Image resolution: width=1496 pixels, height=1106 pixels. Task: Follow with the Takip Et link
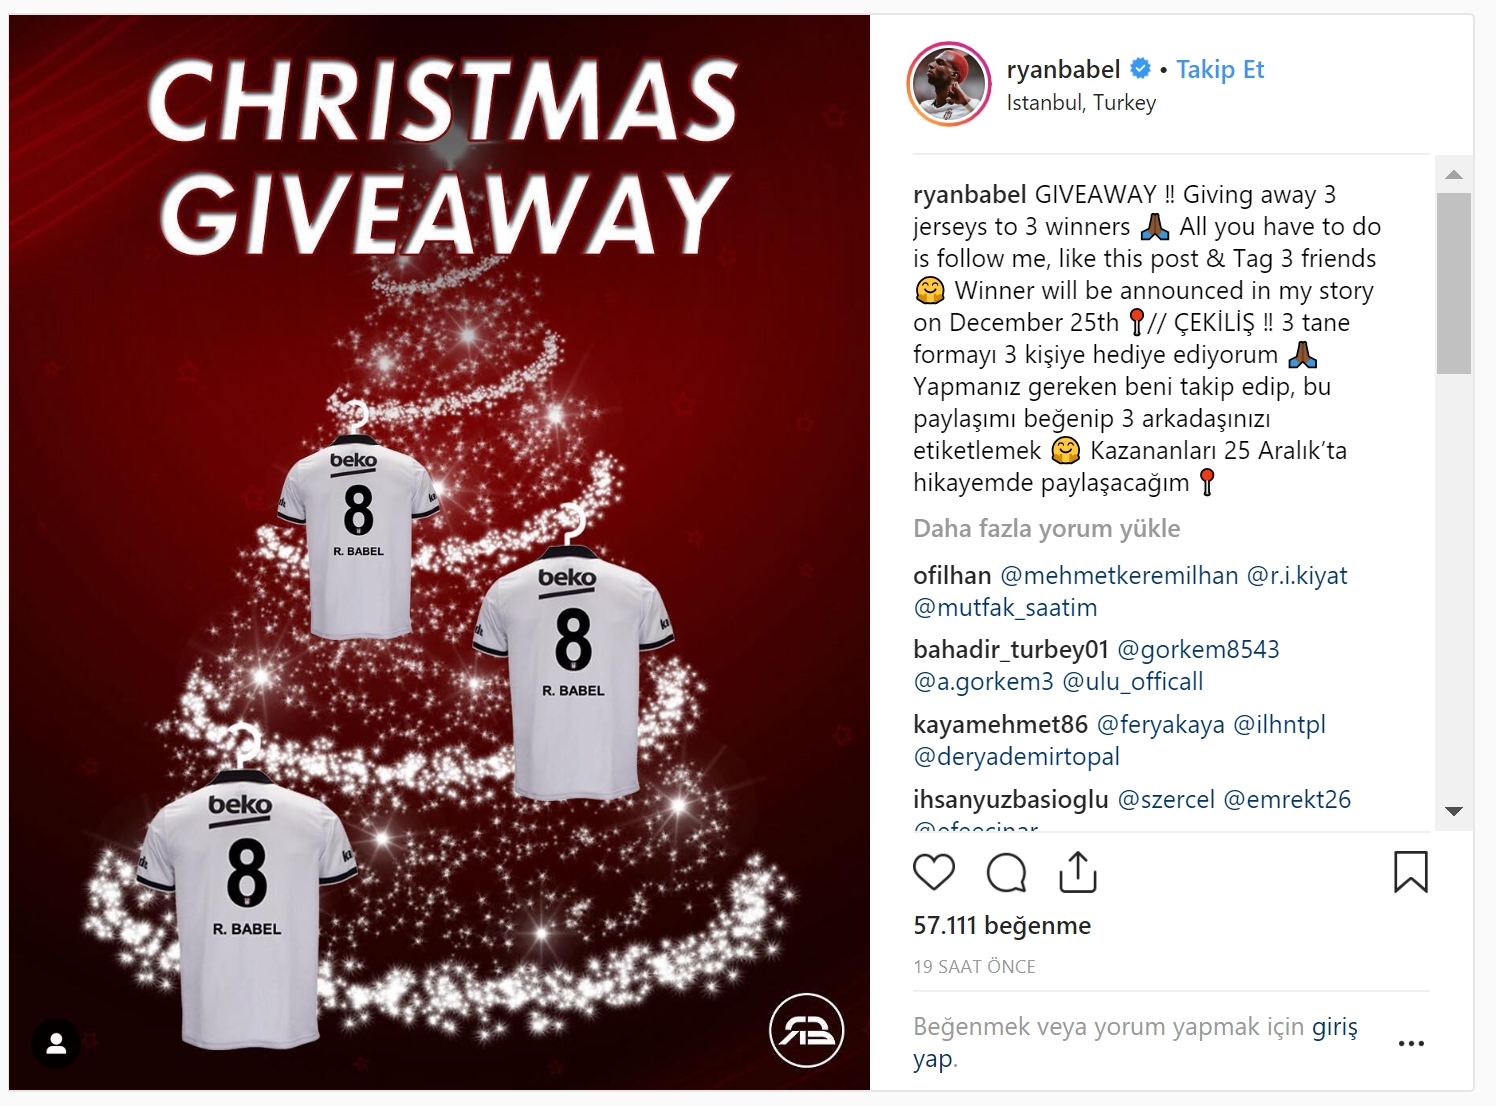pyautogui.click(x=1220, y=69)
